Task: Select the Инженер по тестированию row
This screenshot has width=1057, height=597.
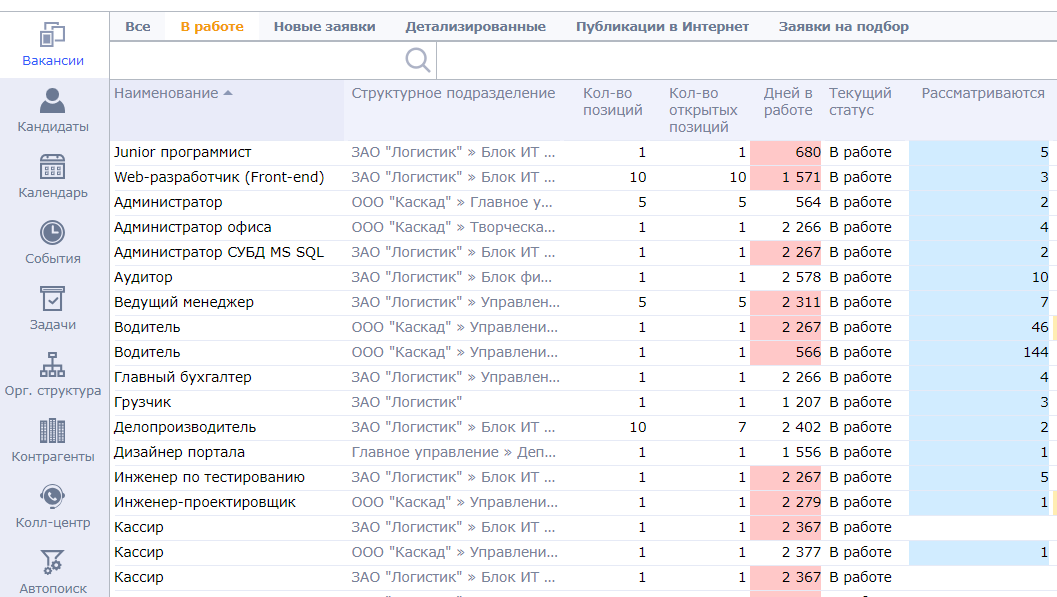Action: tap(209, 477)
